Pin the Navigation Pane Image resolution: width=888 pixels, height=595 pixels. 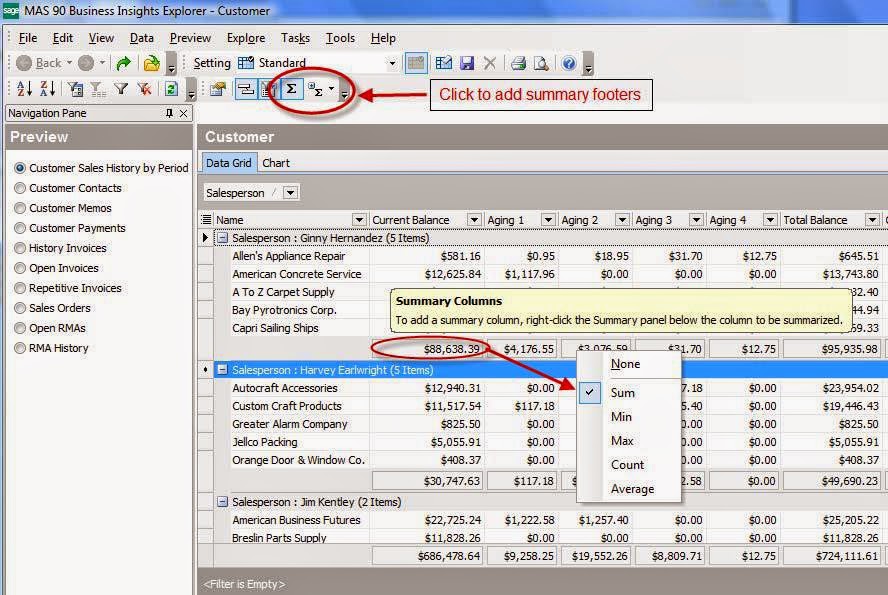[x=169, y=113]
